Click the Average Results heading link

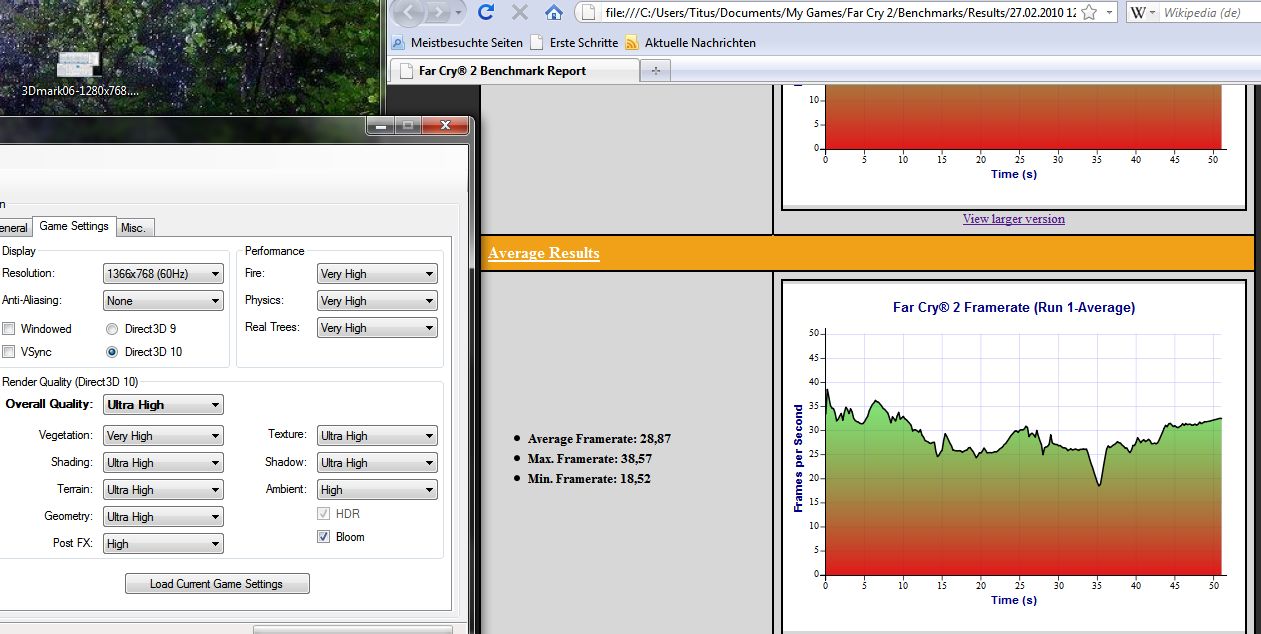(544, 253)
